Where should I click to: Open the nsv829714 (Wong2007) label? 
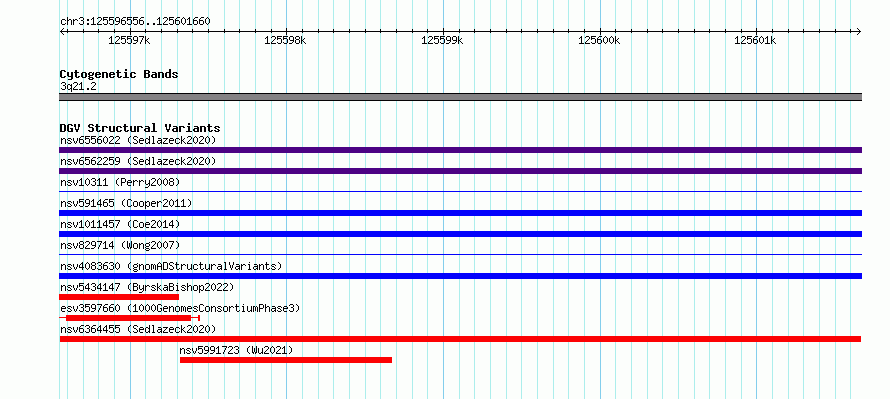click(x=120, y=245)
